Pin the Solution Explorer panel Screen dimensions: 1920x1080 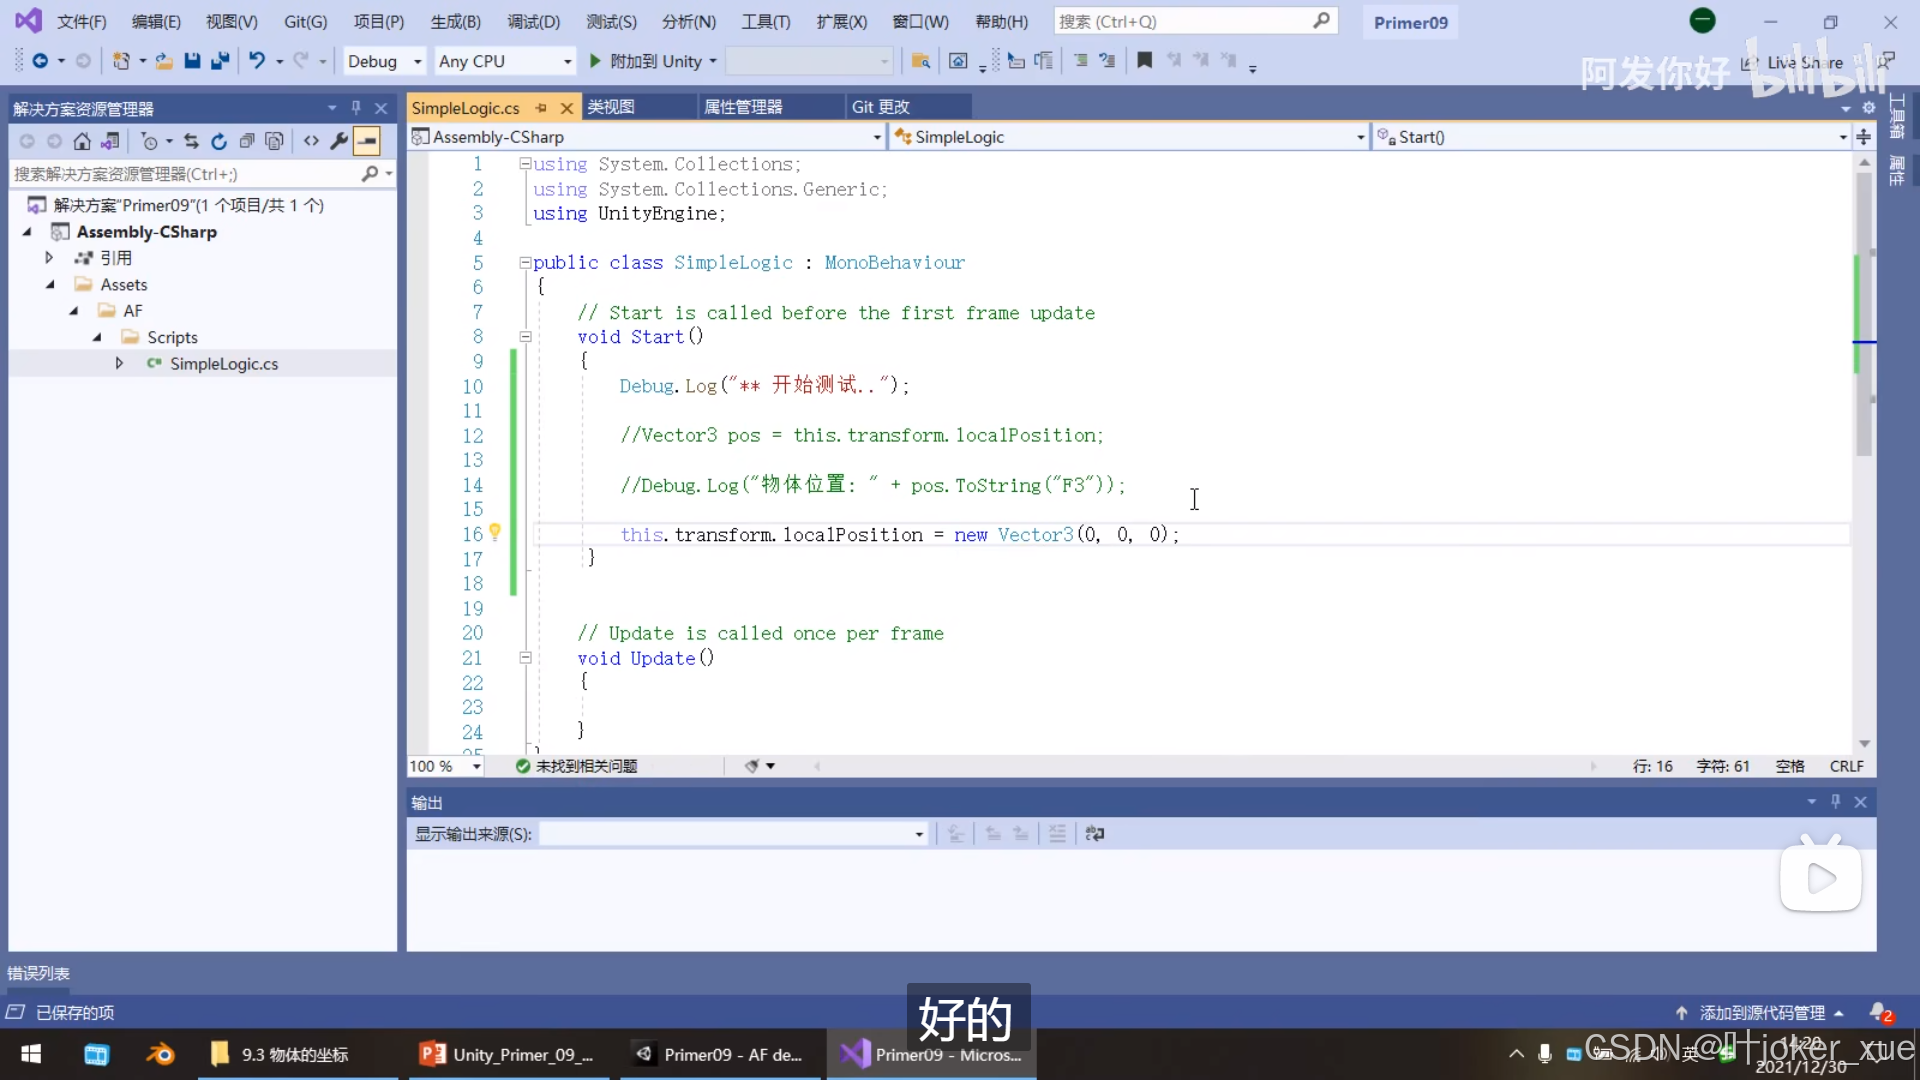355,107
